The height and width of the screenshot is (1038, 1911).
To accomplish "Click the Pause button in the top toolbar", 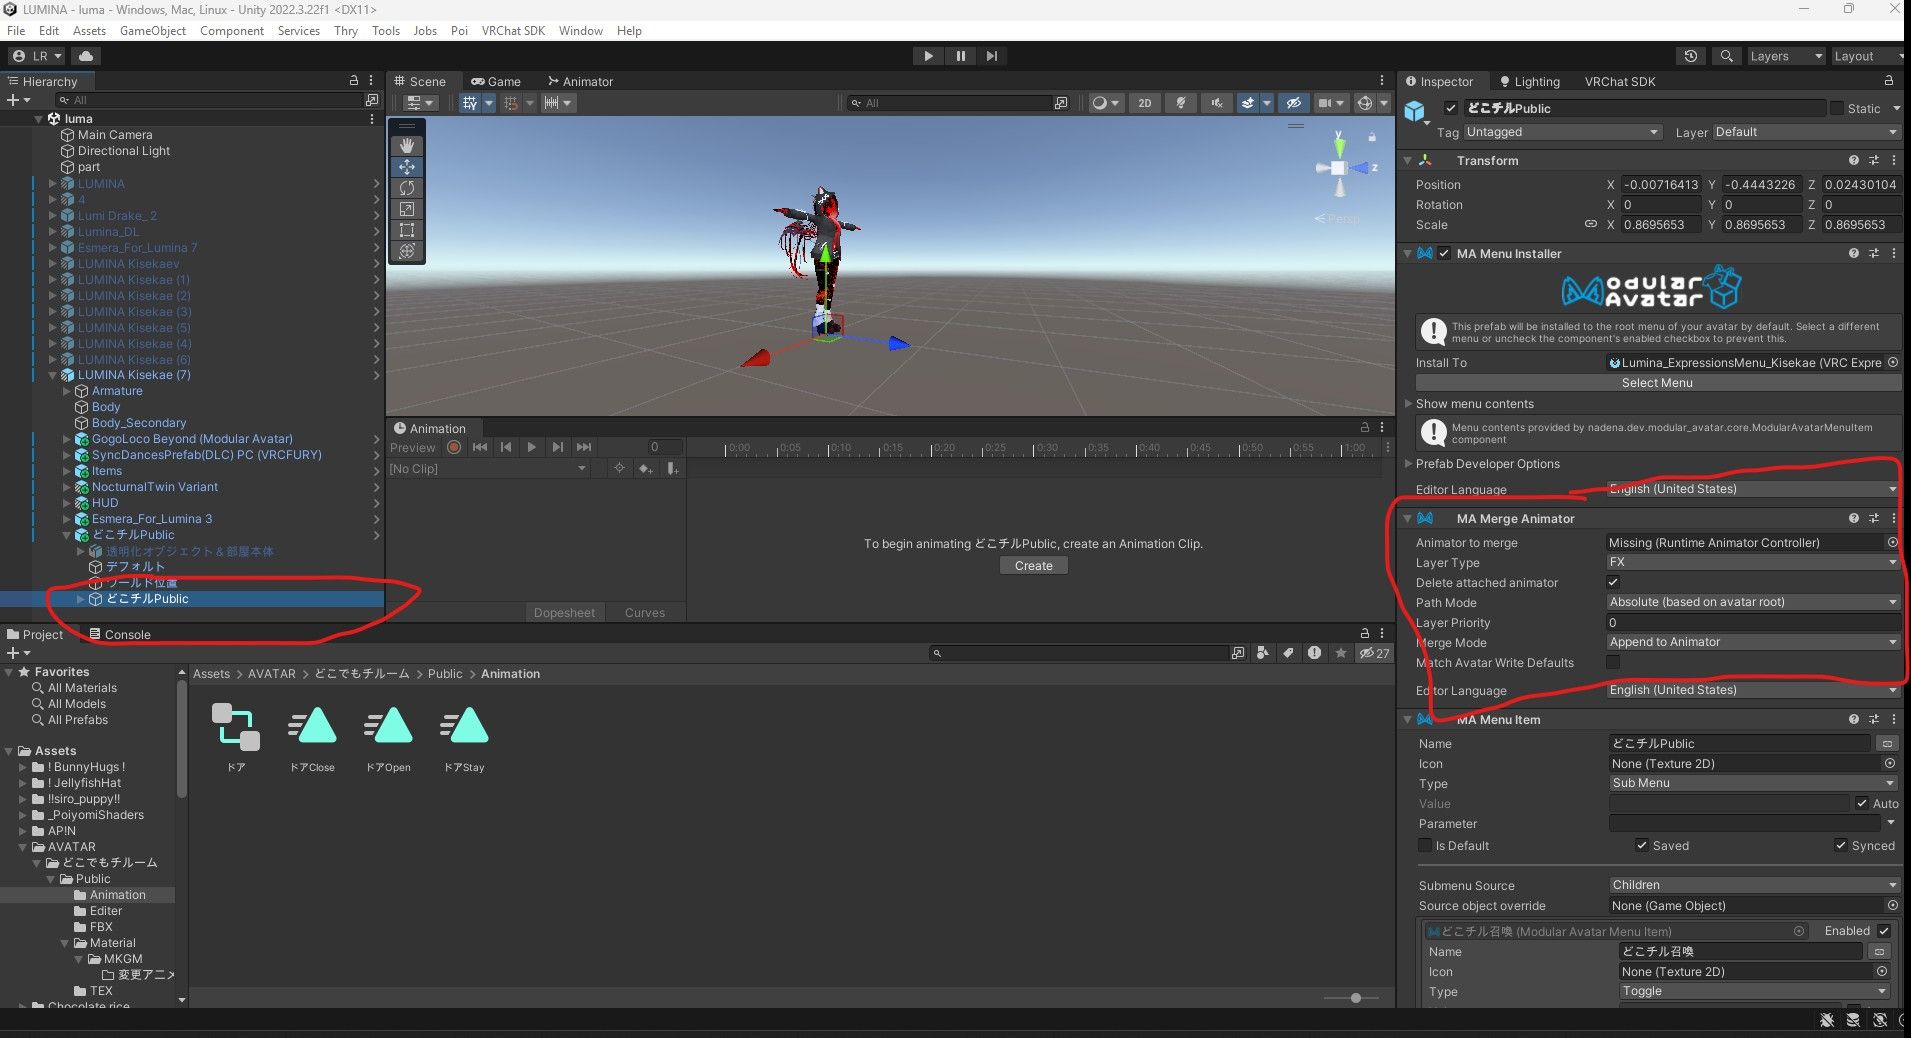I will click(960, 56).
